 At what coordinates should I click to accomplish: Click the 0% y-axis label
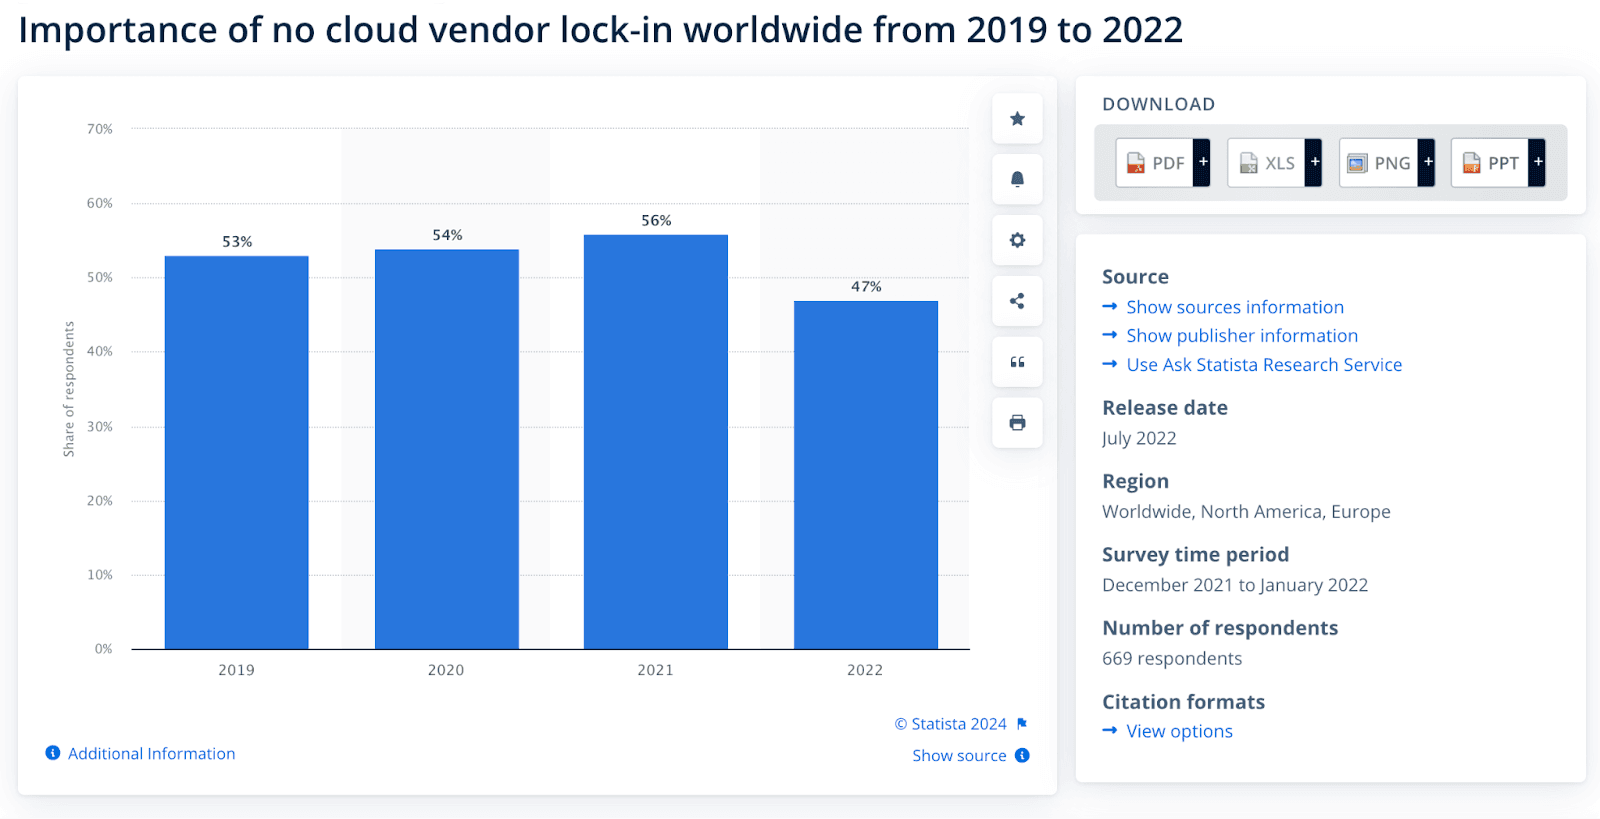(x=104, y=649)
